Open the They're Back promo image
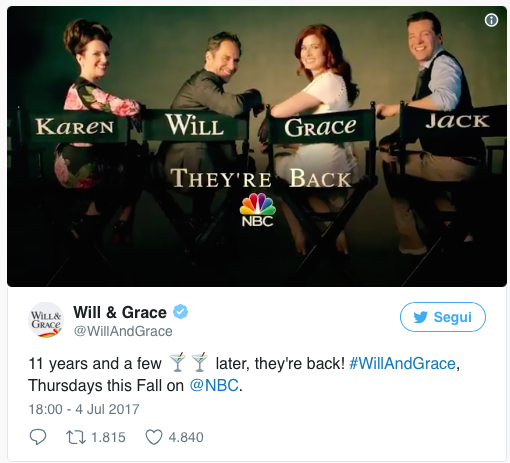This screenshot has height=463, width=510. point(257,146)
